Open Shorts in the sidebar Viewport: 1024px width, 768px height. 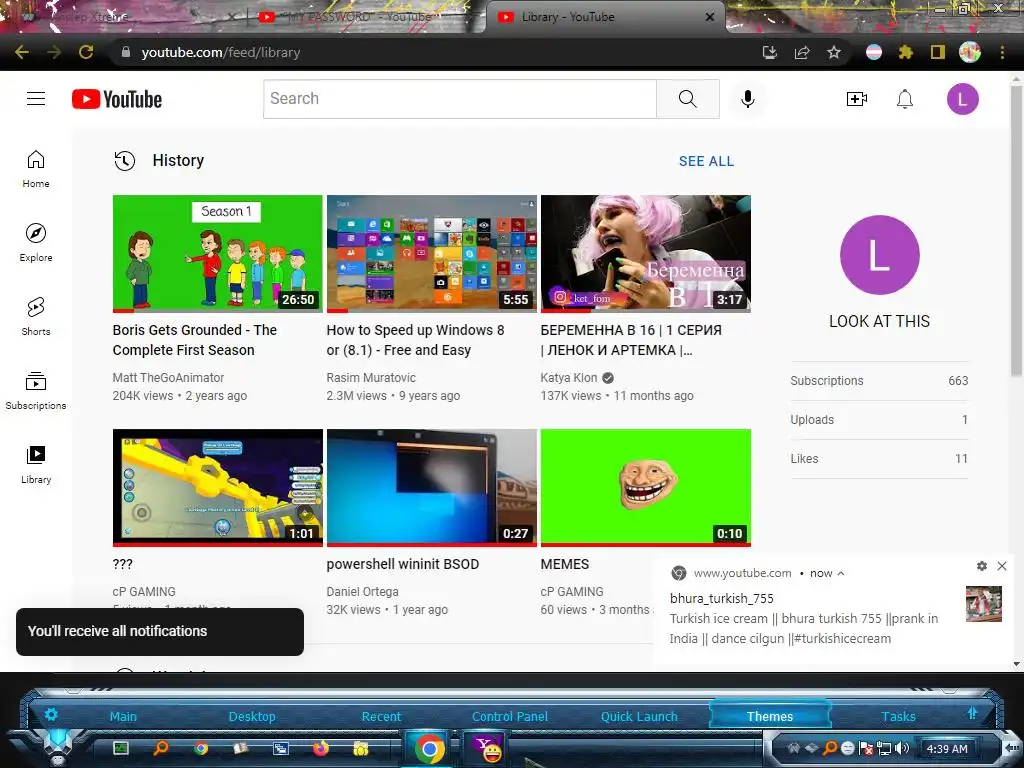36,317
